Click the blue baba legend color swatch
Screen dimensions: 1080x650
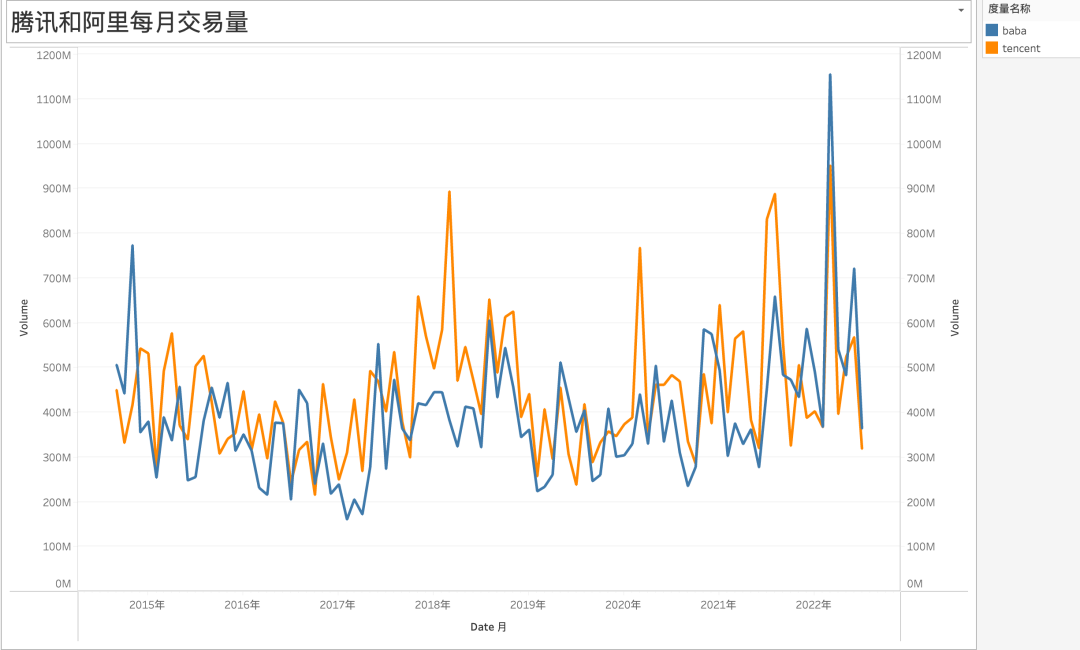[992, 31]
